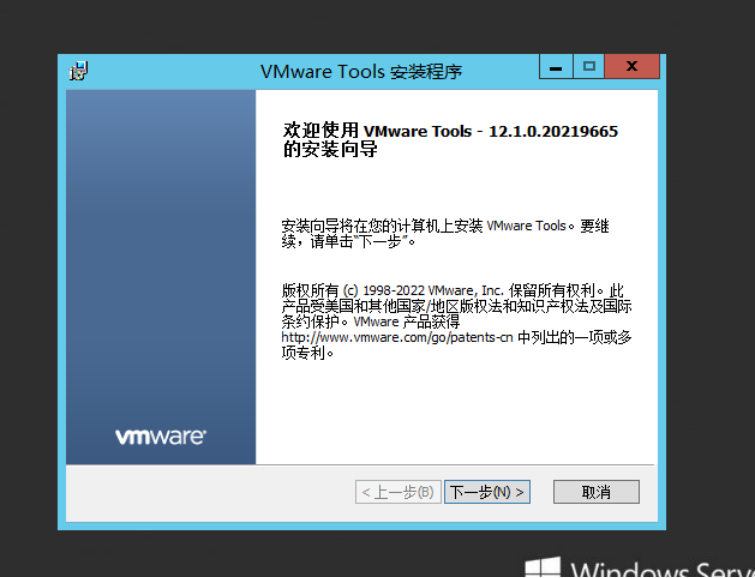Click the title bar text VMware Tools 安装程序

coord(361,72)
